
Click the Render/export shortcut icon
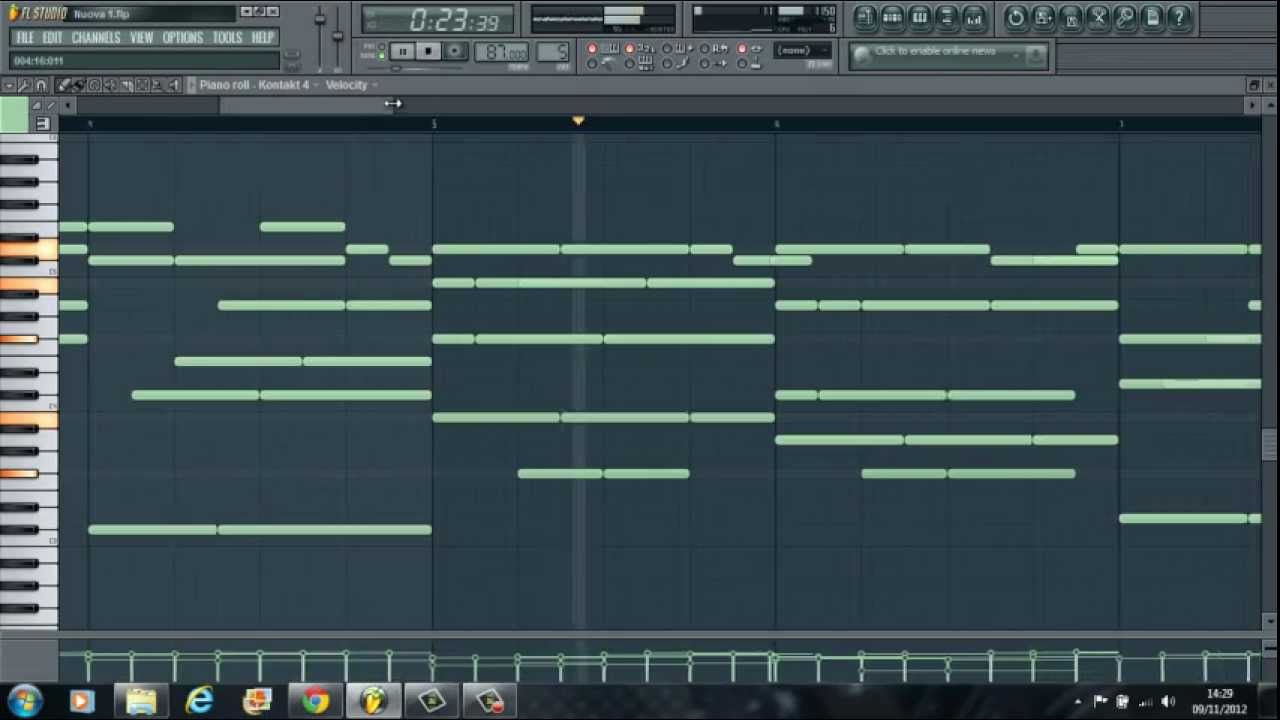coord(1071,17)
